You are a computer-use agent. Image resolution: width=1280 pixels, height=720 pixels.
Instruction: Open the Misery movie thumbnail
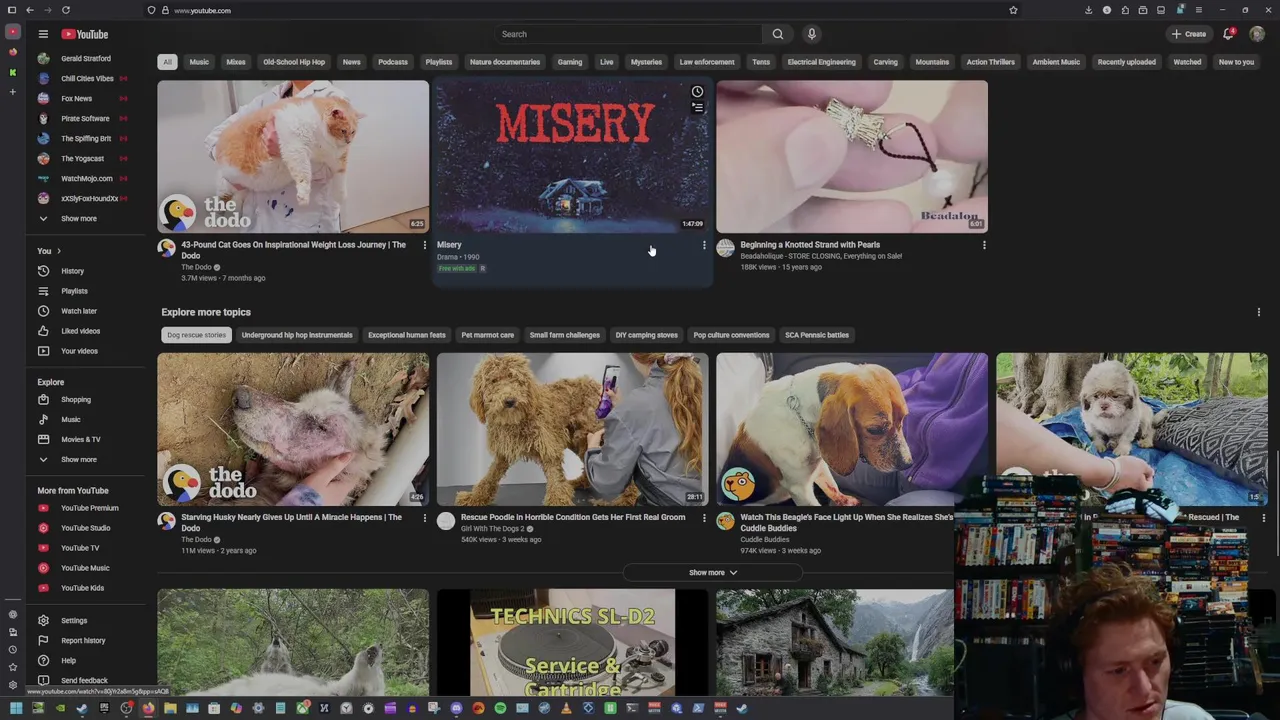click(572, 157)
